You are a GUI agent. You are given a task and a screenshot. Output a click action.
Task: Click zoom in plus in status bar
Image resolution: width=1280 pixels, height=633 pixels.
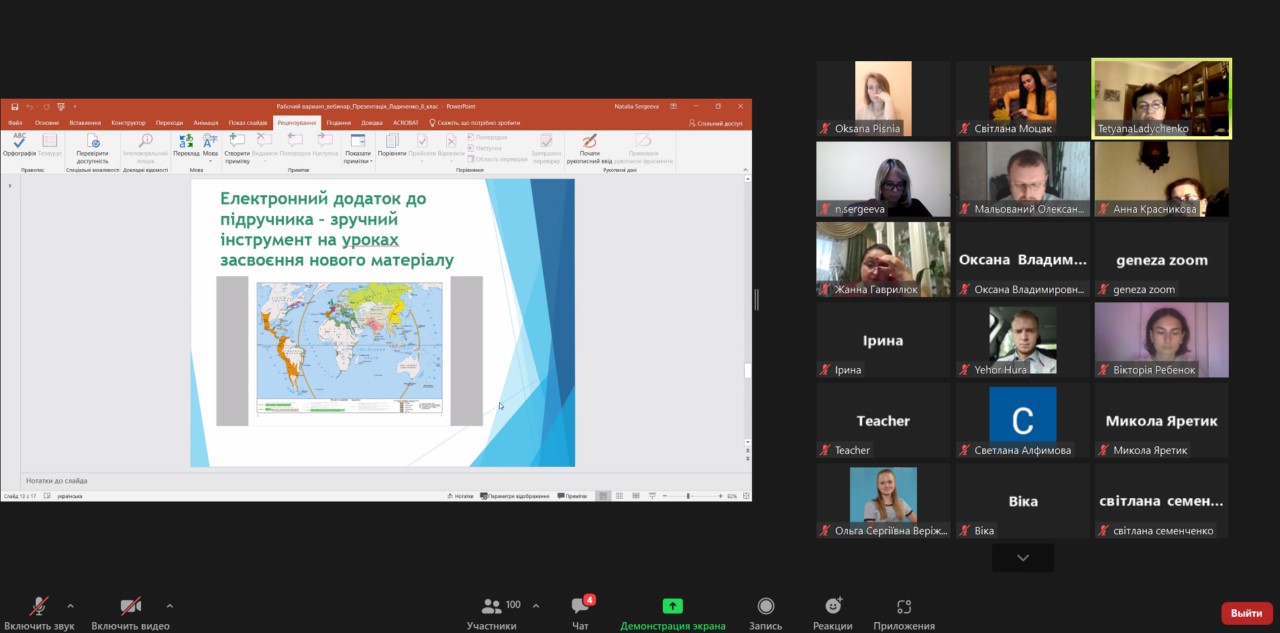pos(720,496)
